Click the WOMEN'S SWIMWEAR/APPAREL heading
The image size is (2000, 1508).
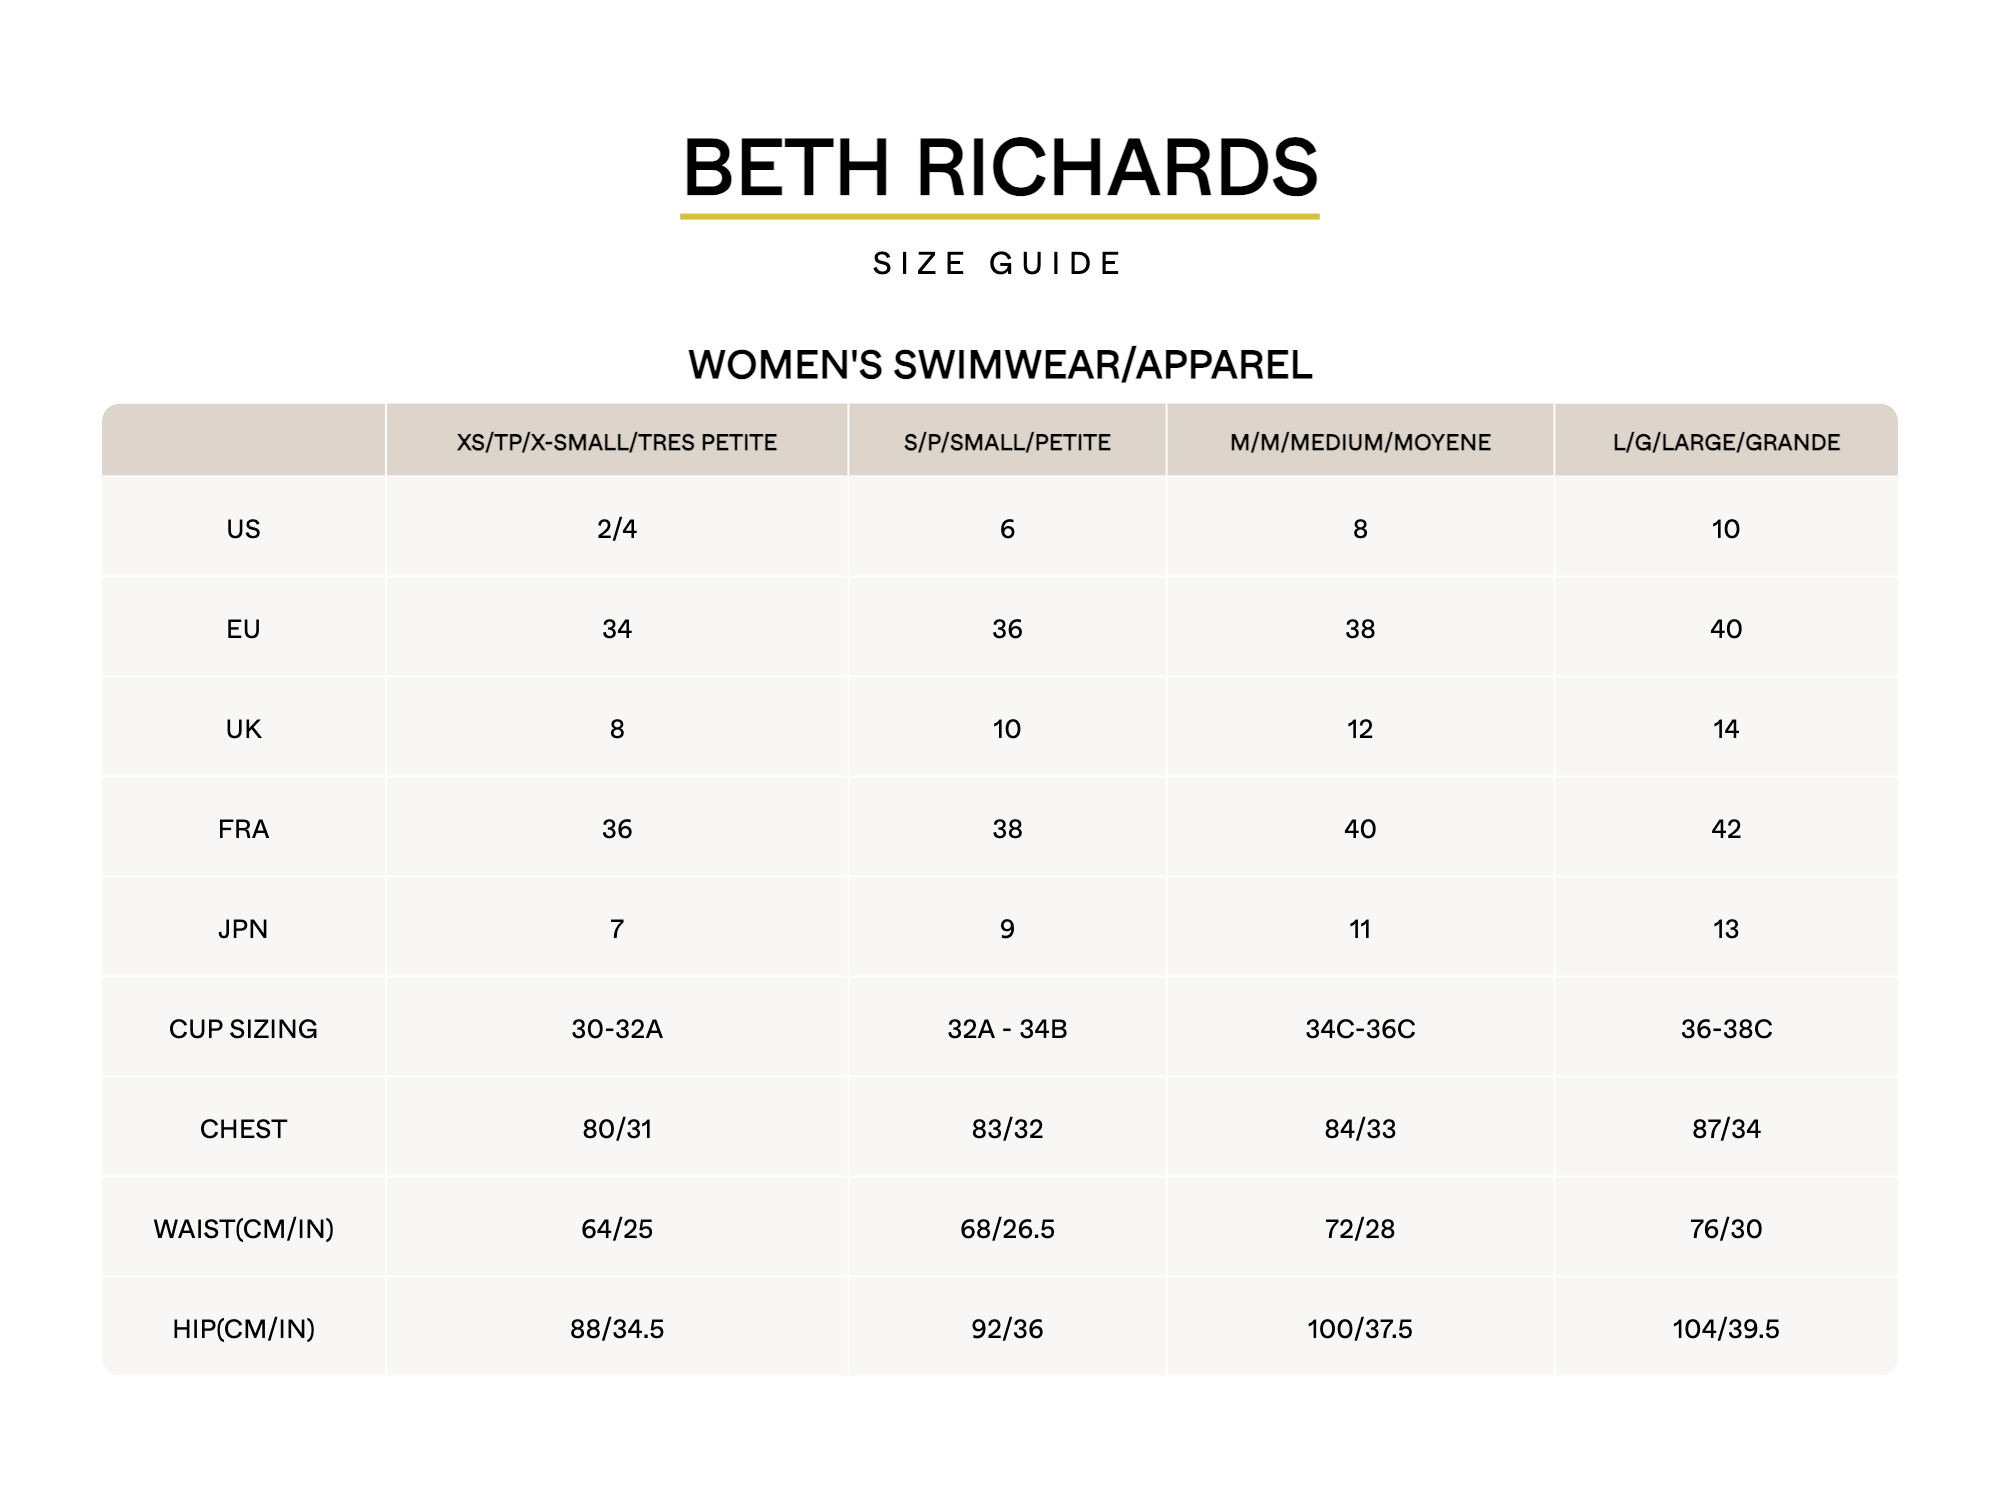(1000, 365)
